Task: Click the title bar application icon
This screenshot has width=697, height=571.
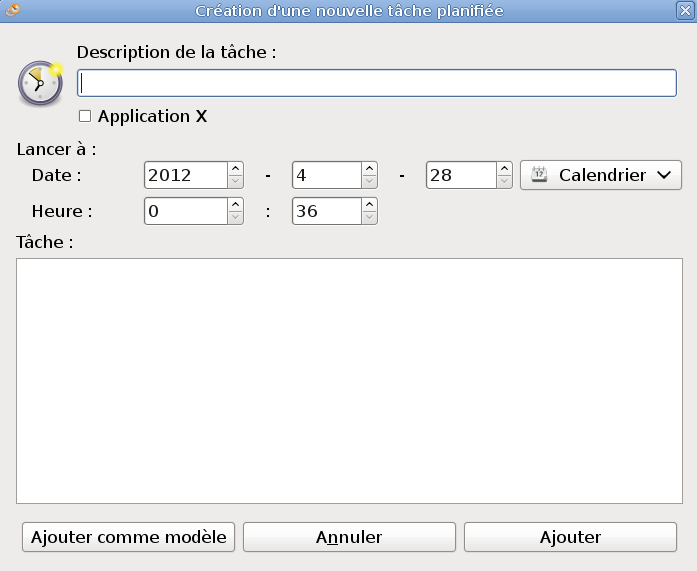Action: pos(11,11)
